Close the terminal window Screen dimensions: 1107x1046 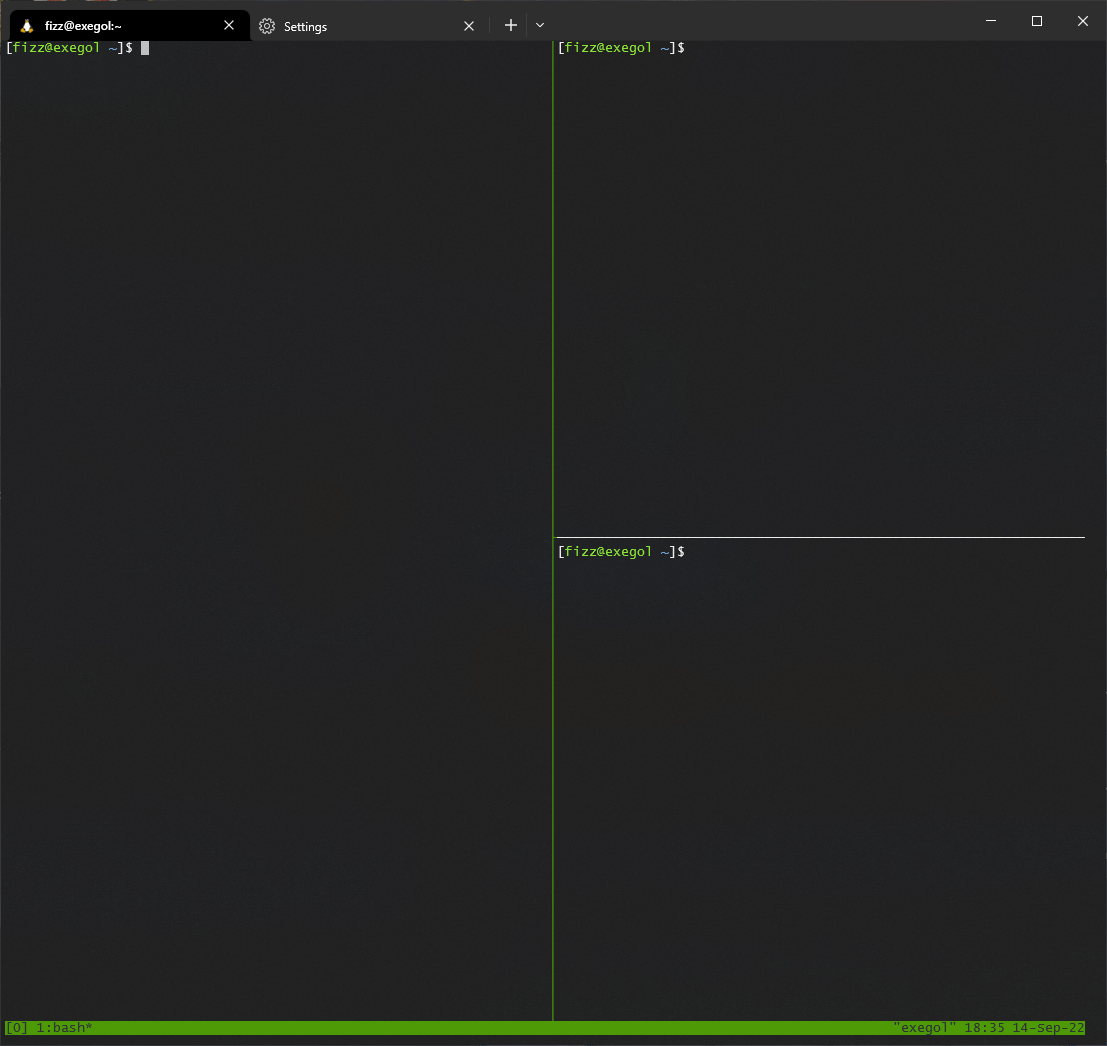click(1082, 21)
